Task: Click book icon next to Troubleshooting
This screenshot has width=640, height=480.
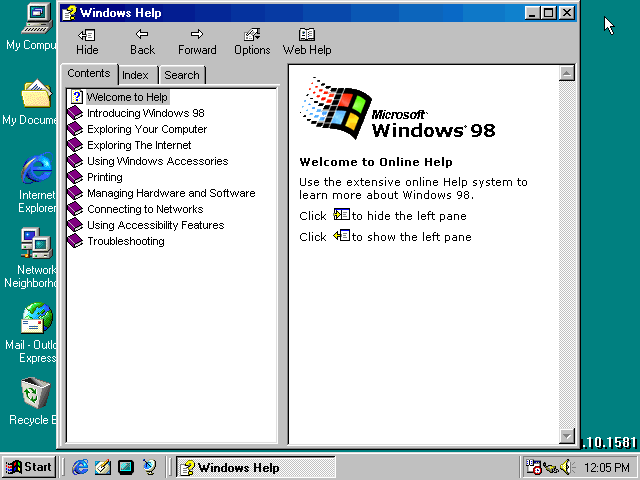Action: (x=75, y=241)
